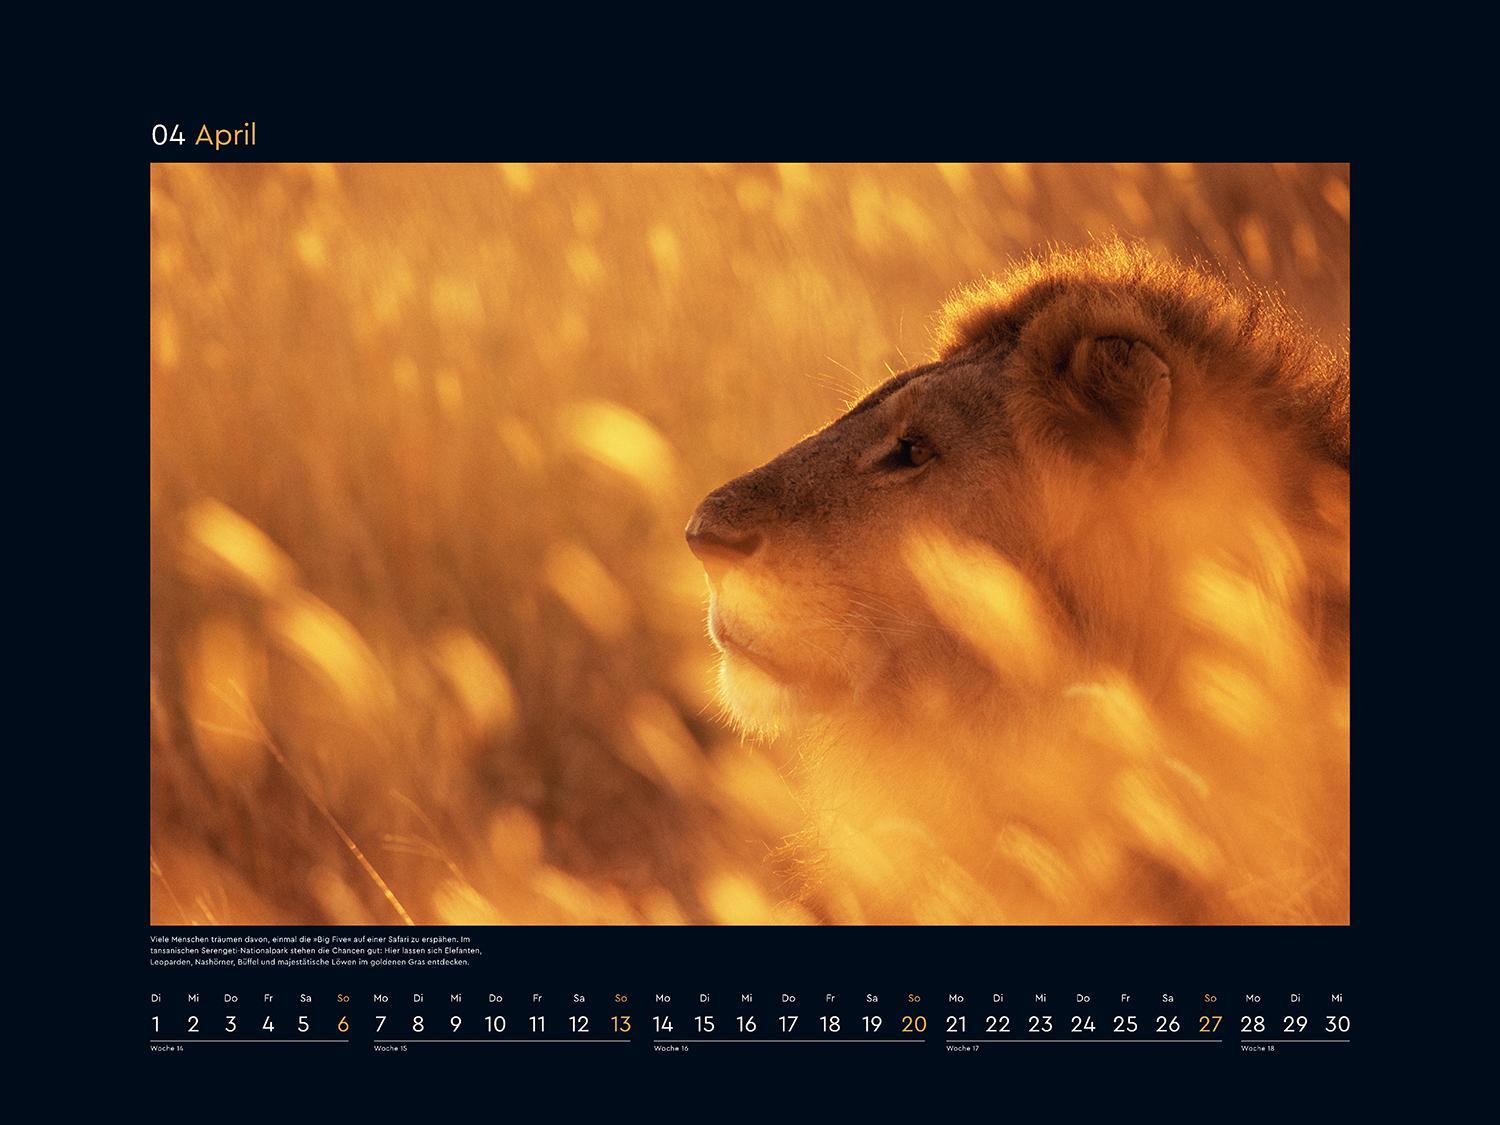Select date 4 in the calendar row
1500x1125 pixels.
(268, 1024)
